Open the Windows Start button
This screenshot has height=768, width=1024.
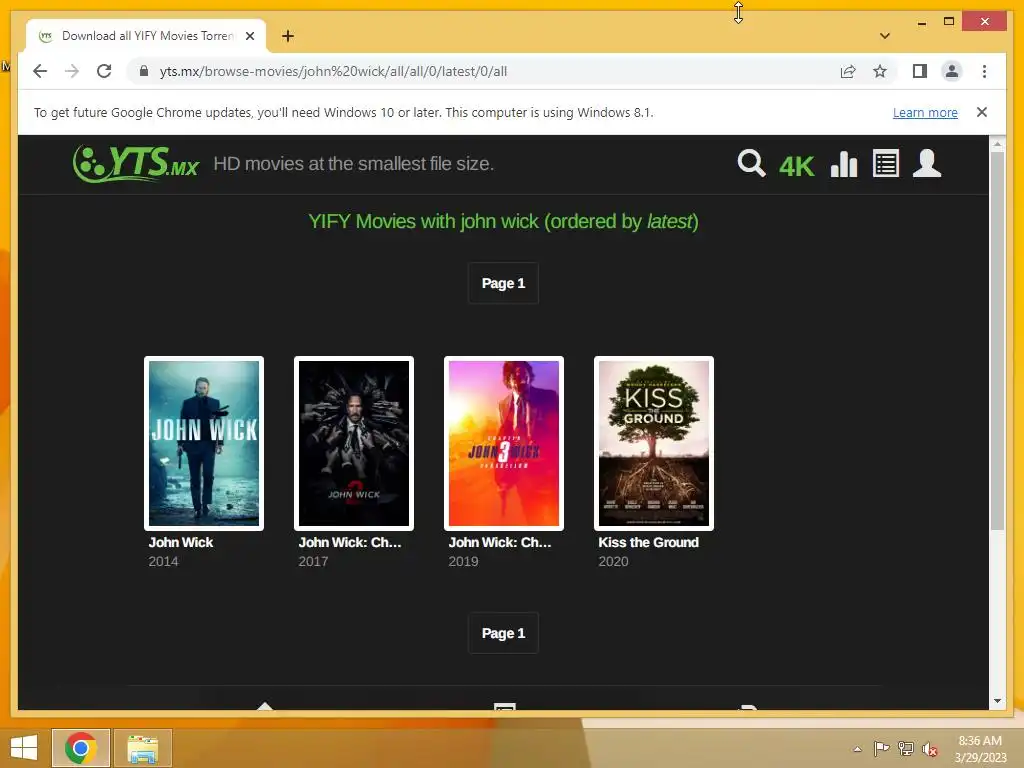(24, 748)
